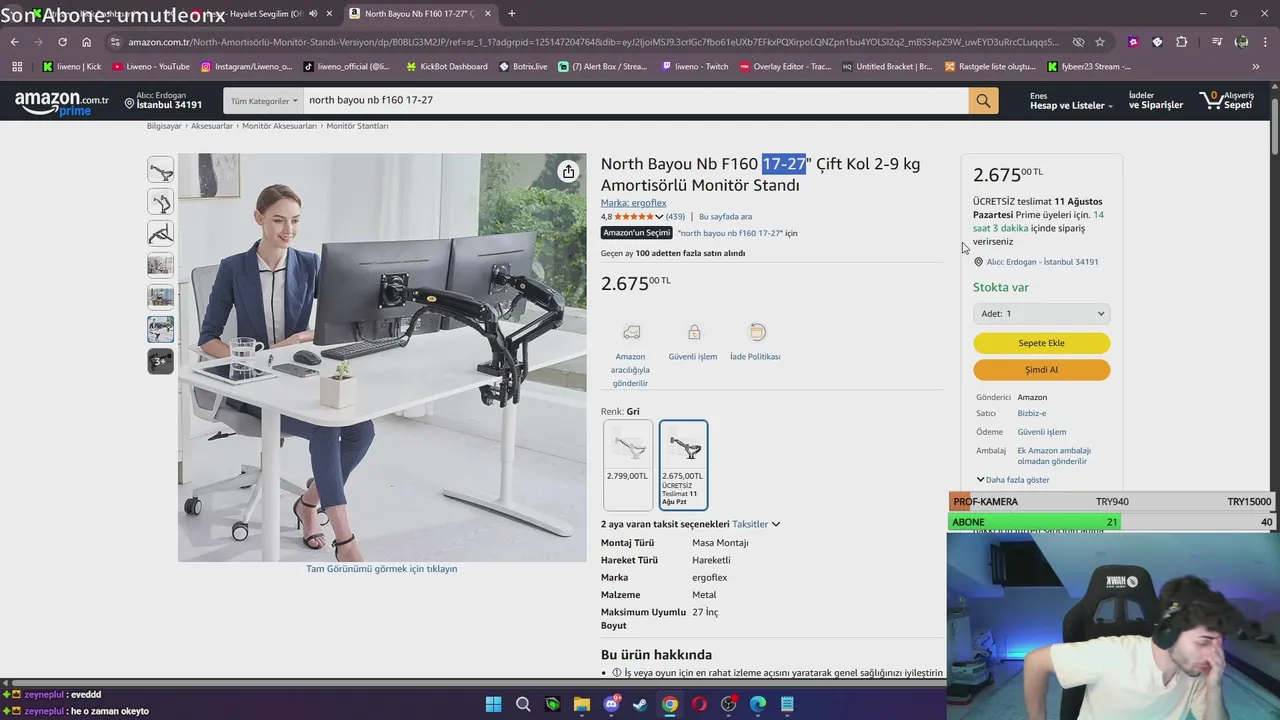1280x720 pixels.
Task: Open Bilgisayar breadcrumb link
Action: point(164,126)
